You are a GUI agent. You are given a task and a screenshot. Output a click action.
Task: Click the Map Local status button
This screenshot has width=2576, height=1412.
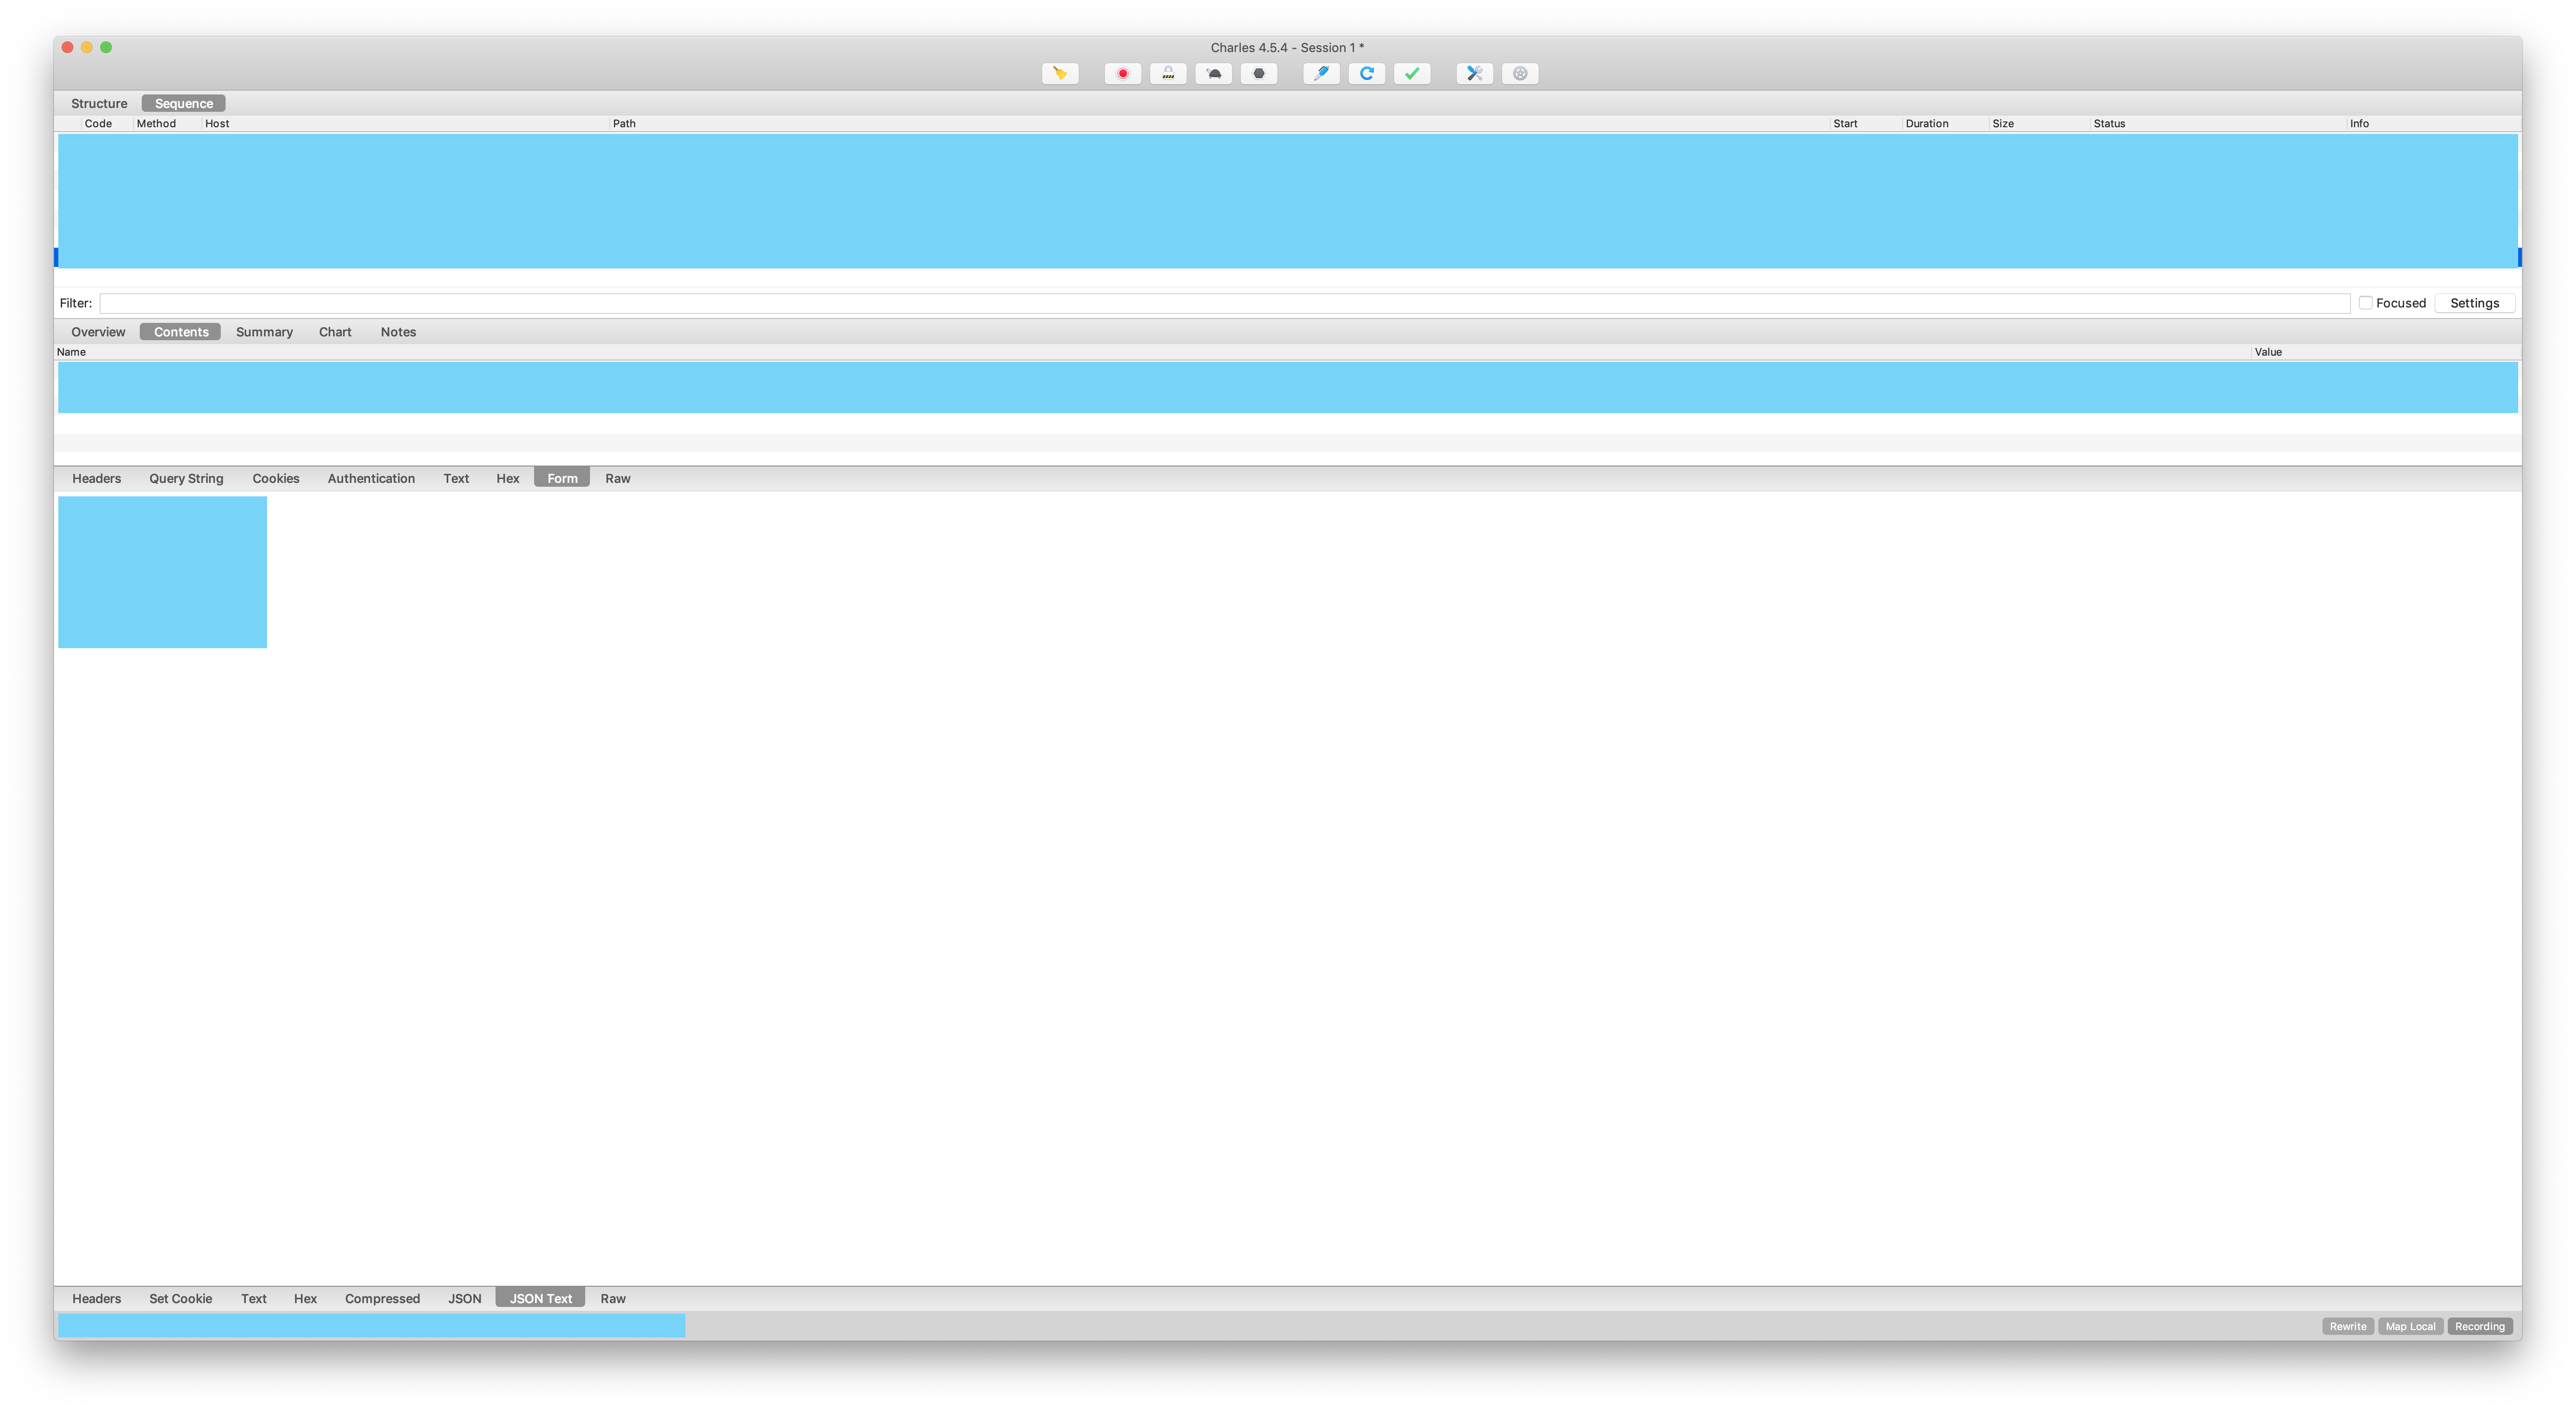click(2411, 1326)
